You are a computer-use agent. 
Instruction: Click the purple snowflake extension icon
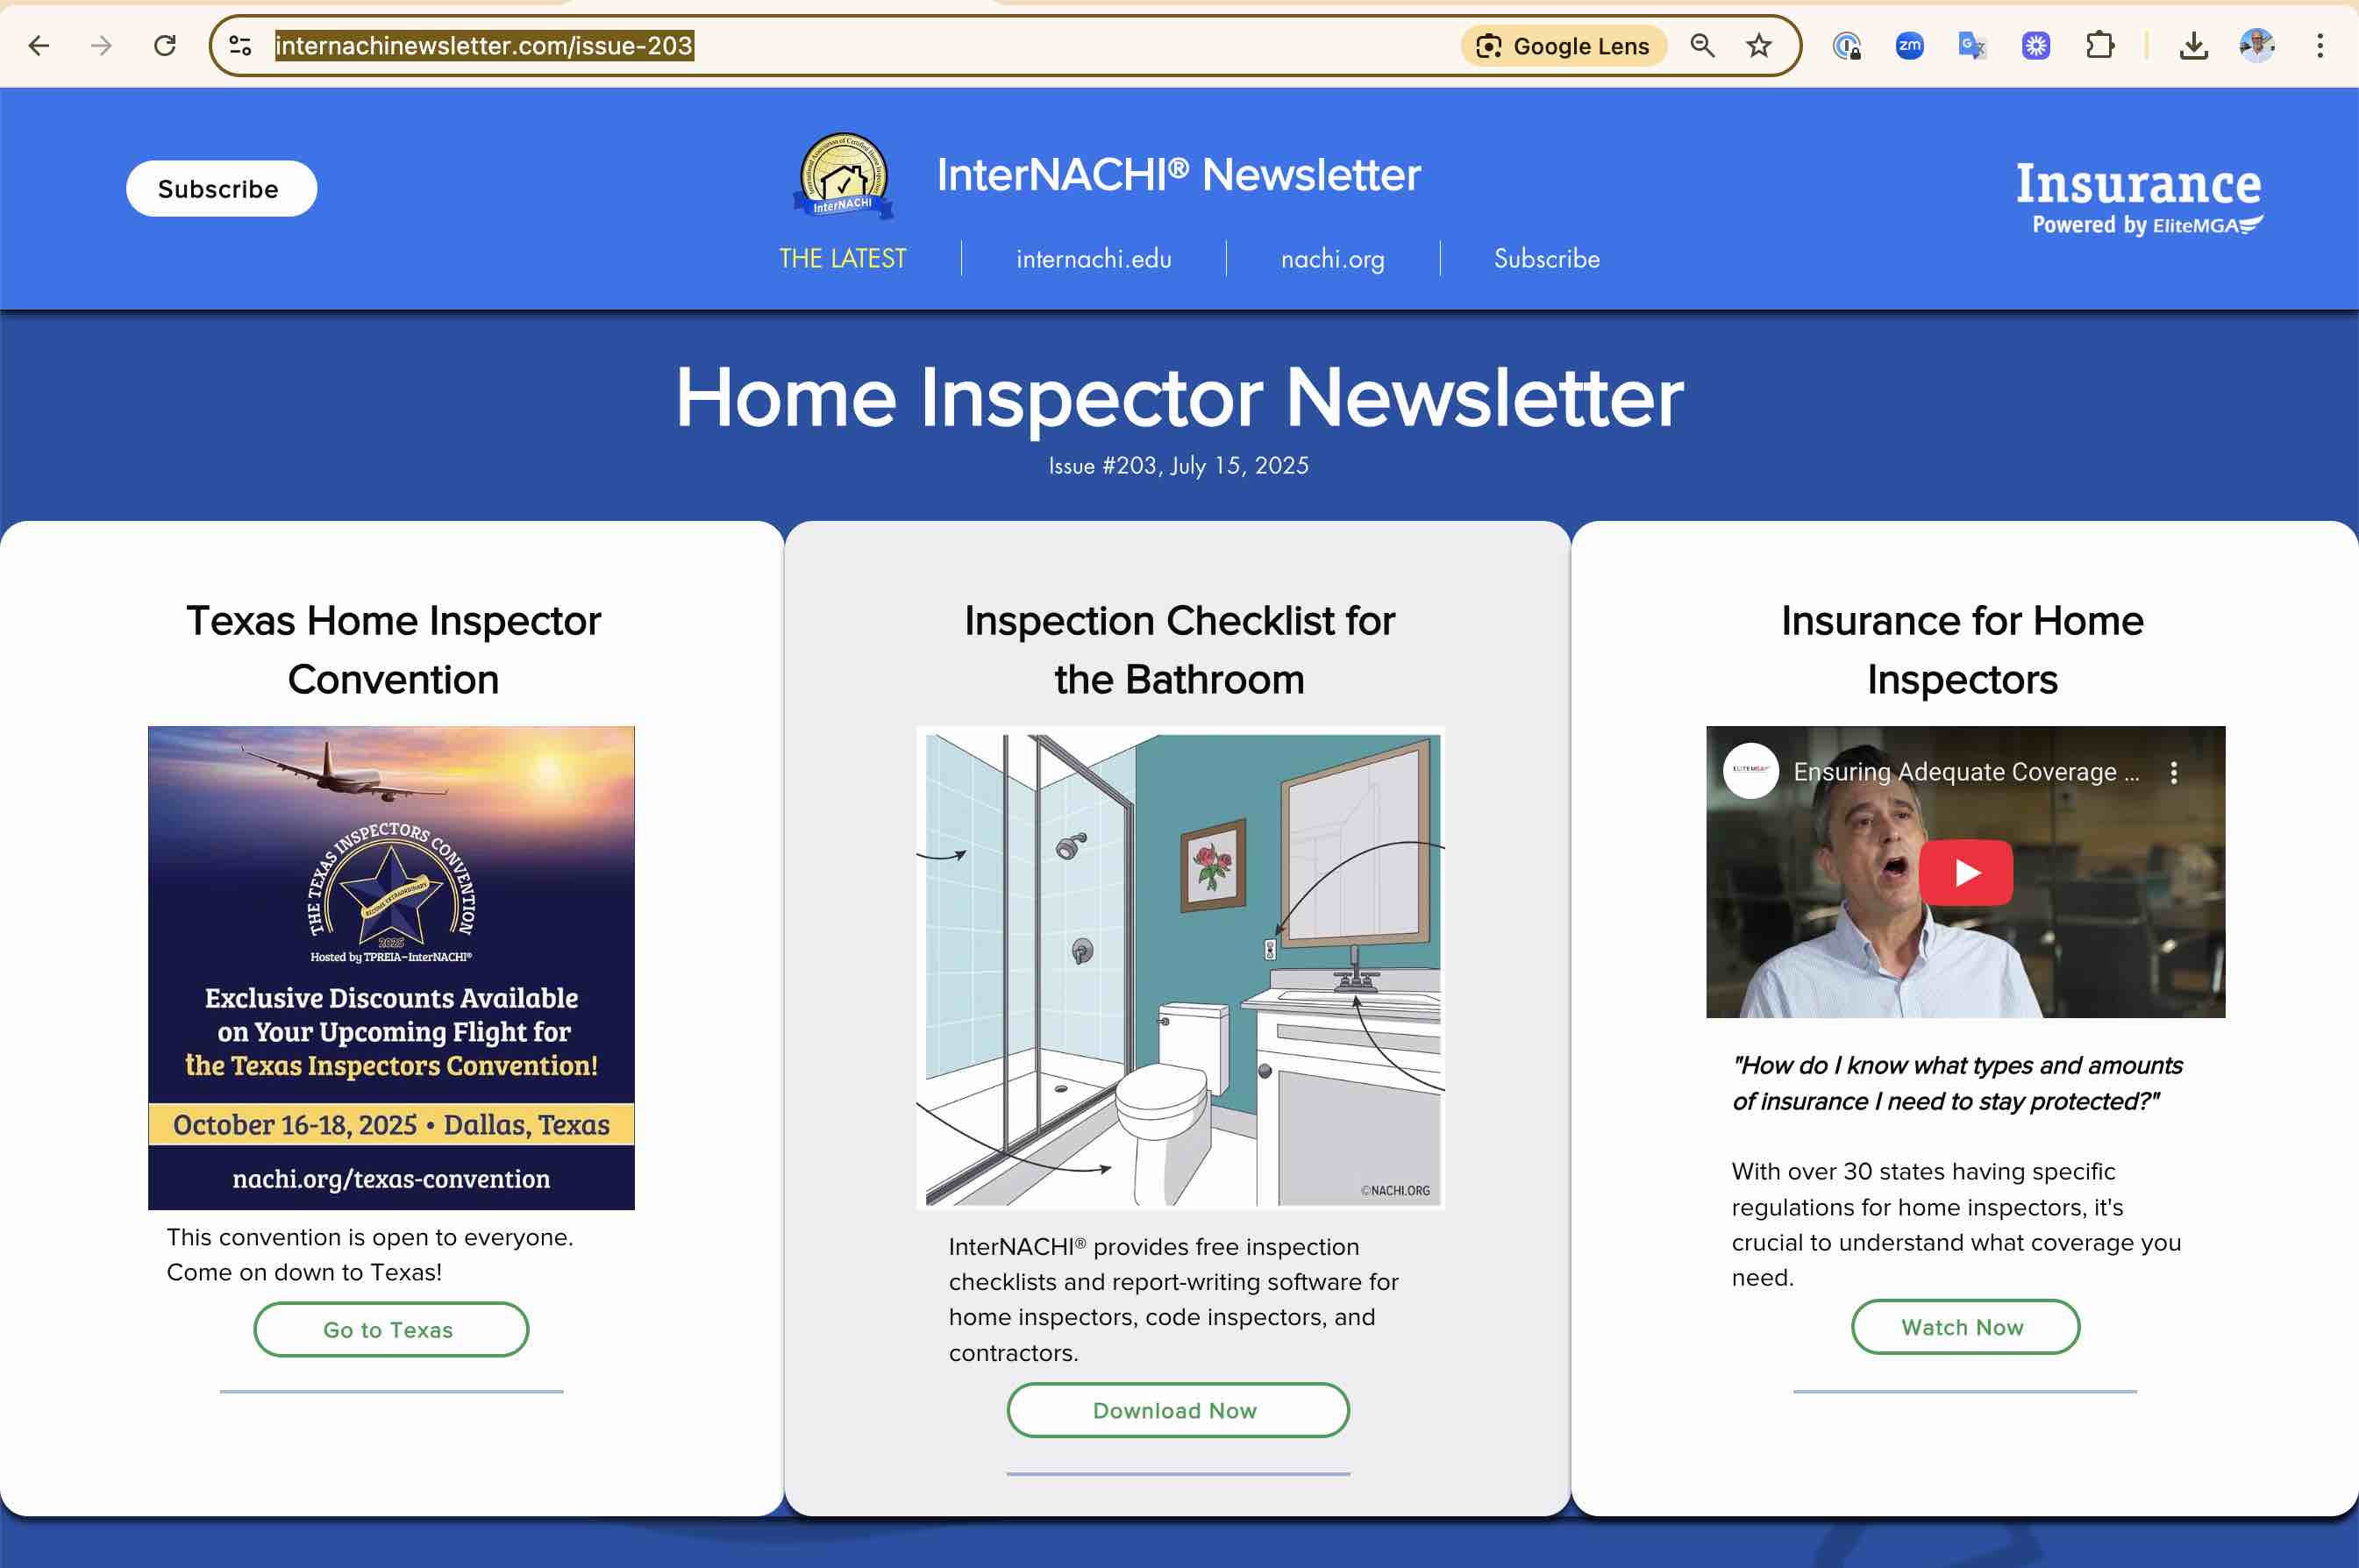tap(2036, 45)
